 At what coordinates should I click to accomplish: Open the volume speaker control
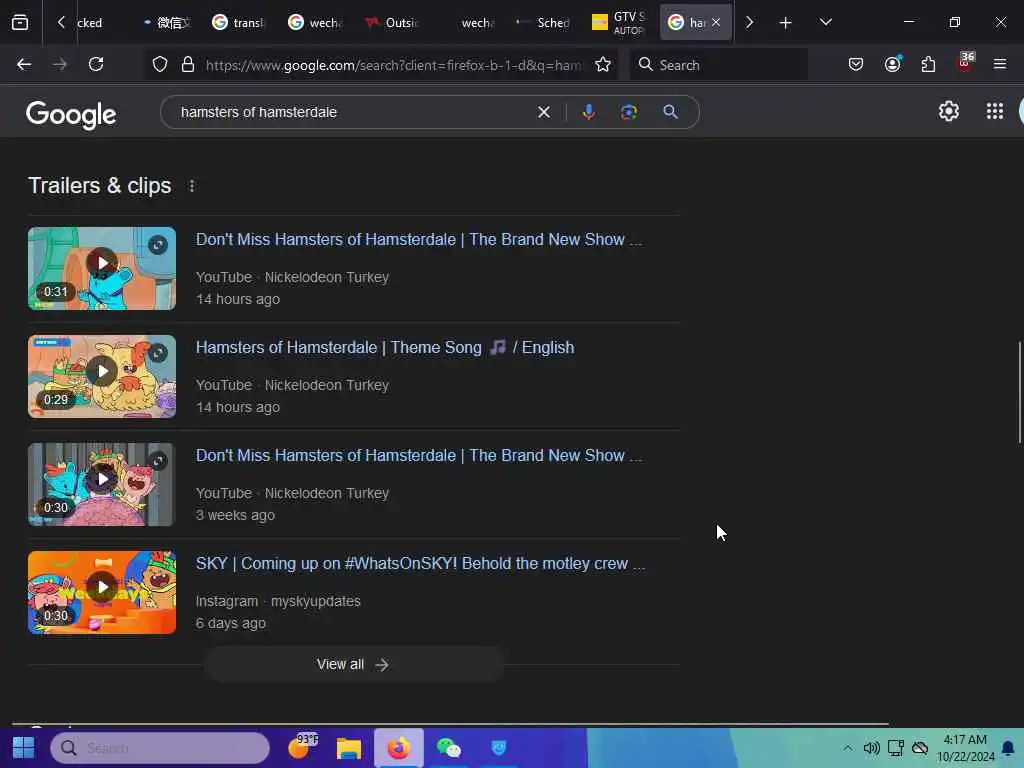(x=871, y=748)
